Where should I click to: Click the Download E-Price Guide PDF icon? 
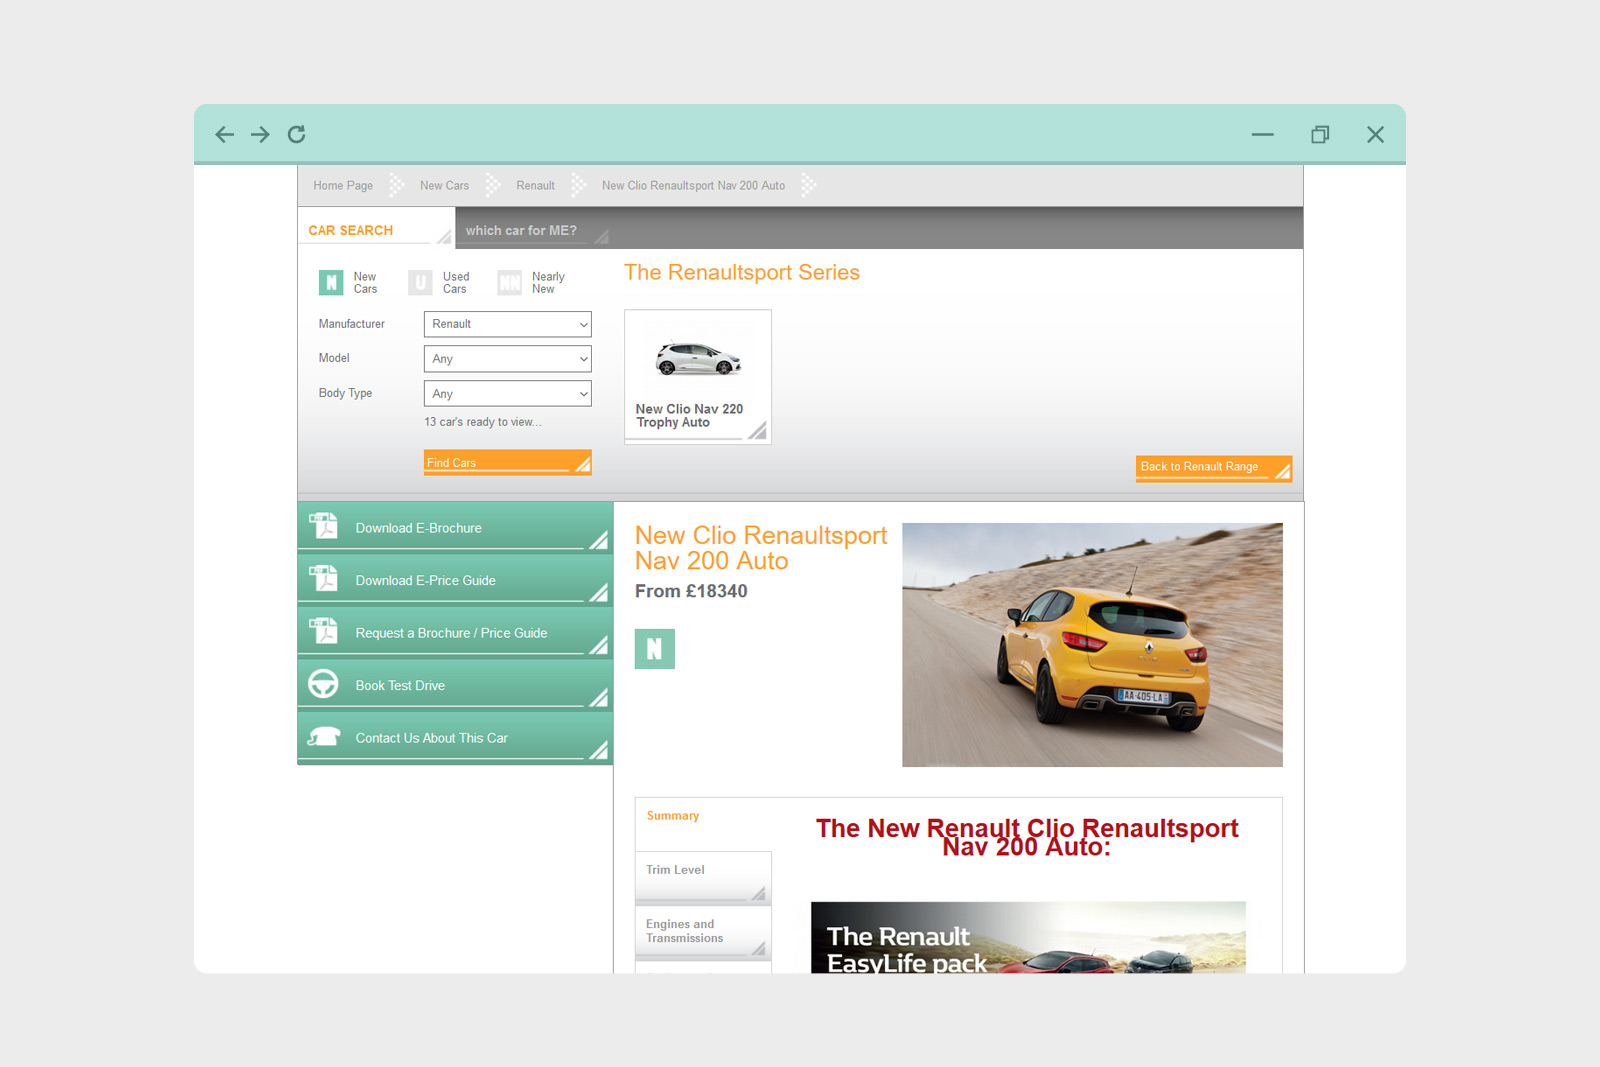(x=323, y=579)
